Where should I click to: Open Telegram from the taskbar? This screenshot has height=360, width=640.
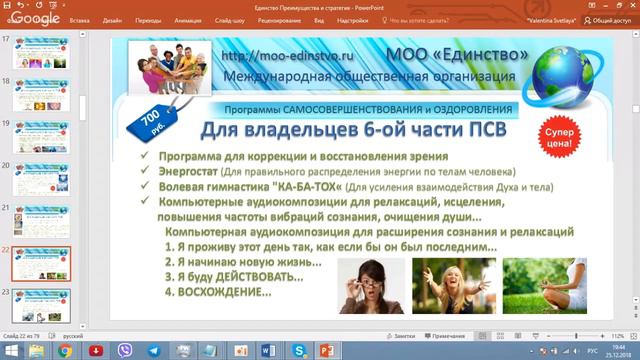tap(154, 351)
